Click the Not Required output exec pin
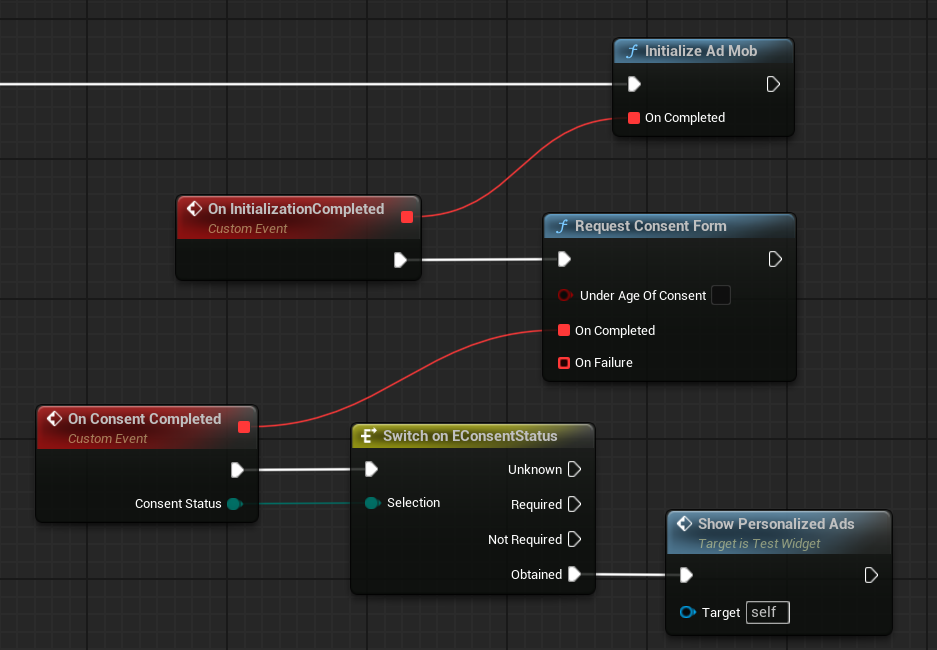Image resolution: width=937 pixels, height=650 pixels. [574, 539]
